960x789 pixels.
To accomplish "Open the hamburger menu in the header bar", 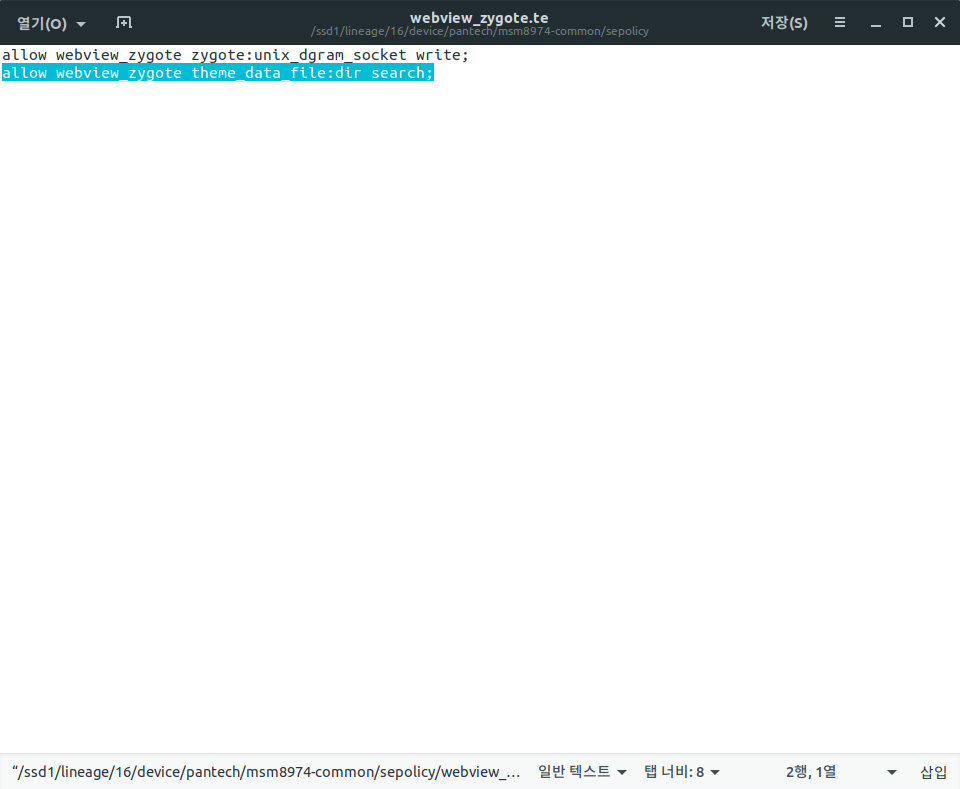I will 840,23.
